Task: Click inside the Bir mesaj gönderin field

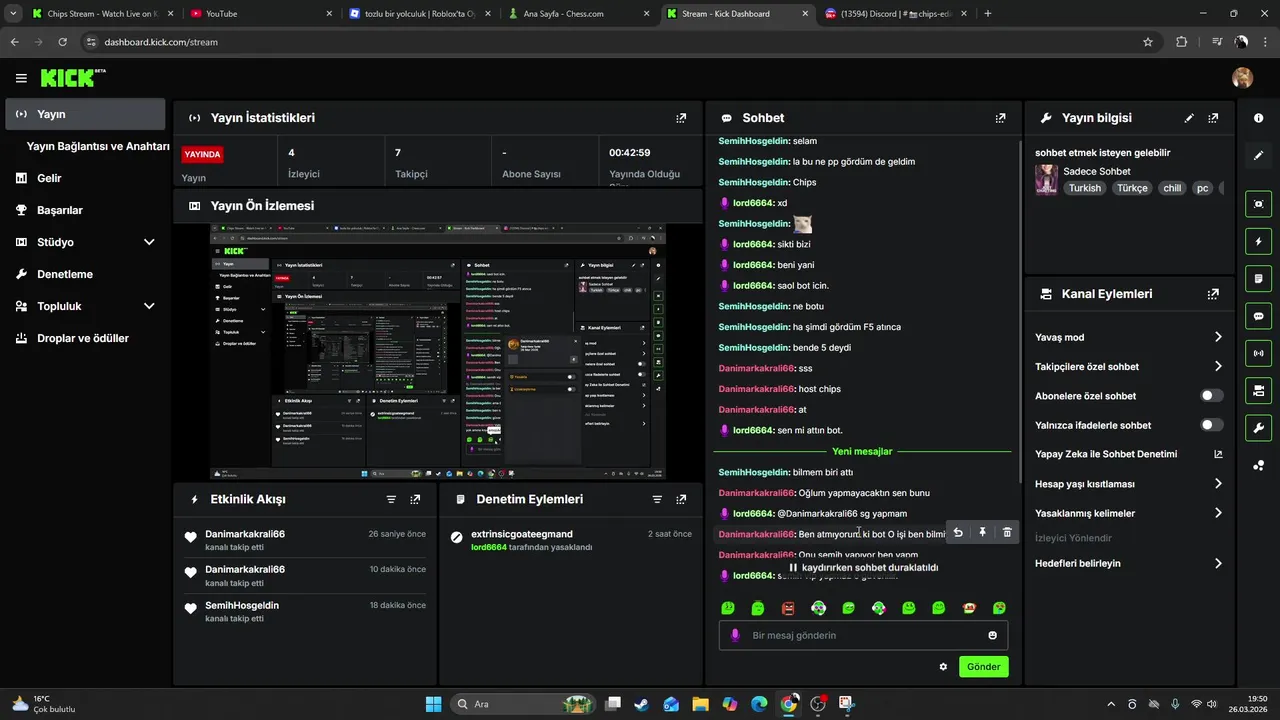Action: pos(863,635)
